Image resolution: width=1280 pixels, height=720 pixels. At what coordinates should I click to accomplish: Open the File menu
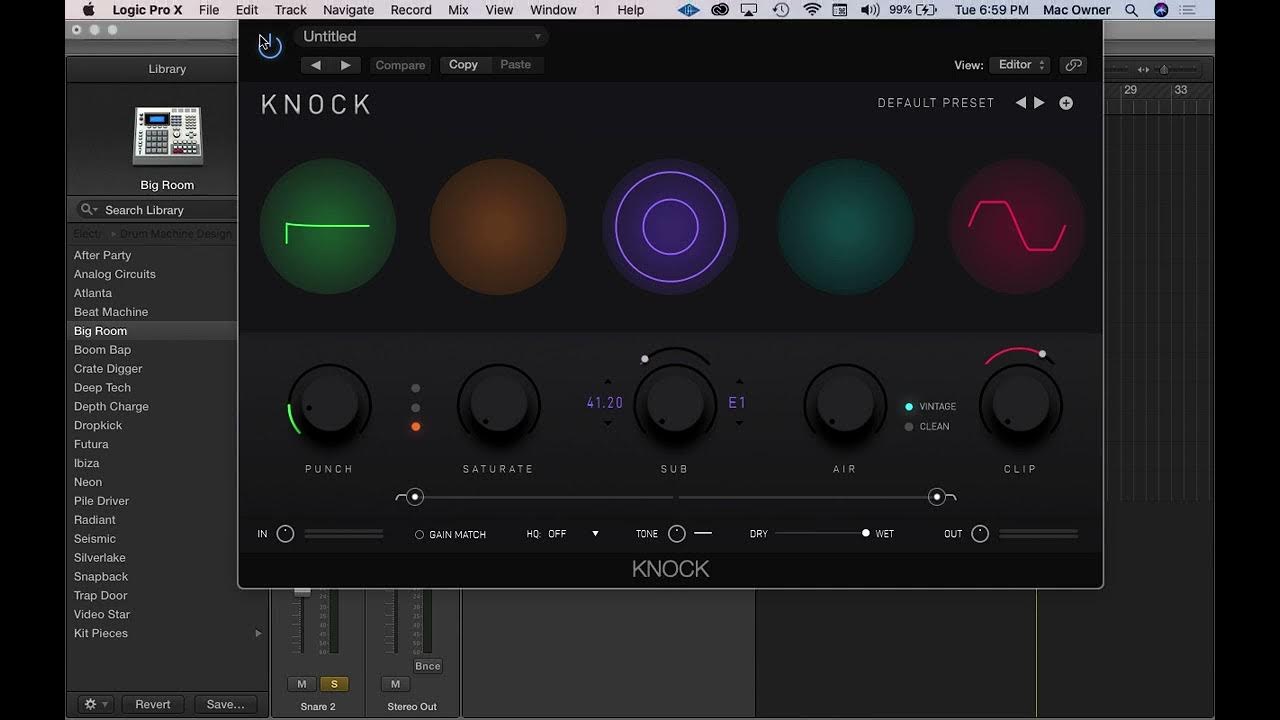[209, 10]
